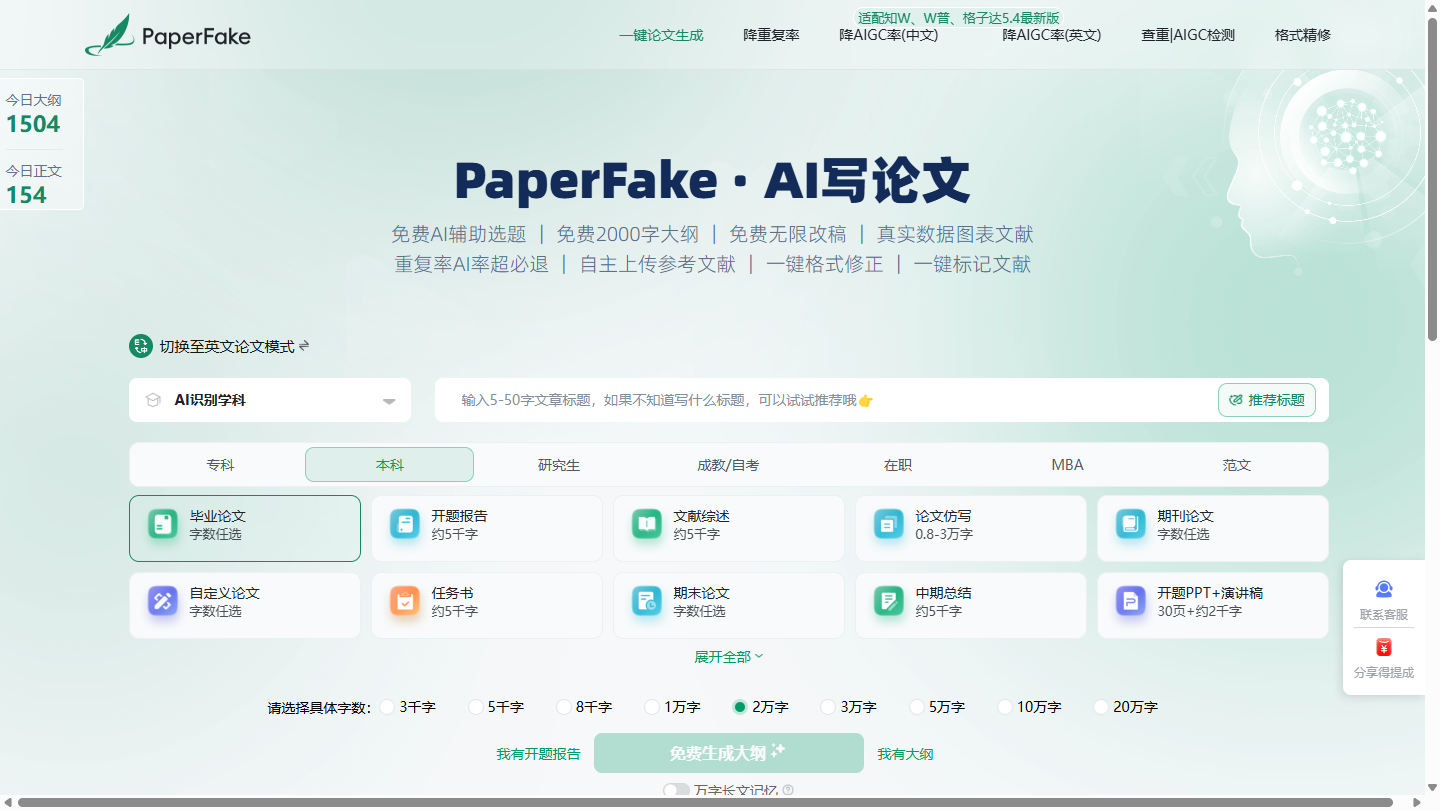Click the 中期总结 card icon
The image size is (1440, 810).
pyautogui.click(x=889, y=601)
